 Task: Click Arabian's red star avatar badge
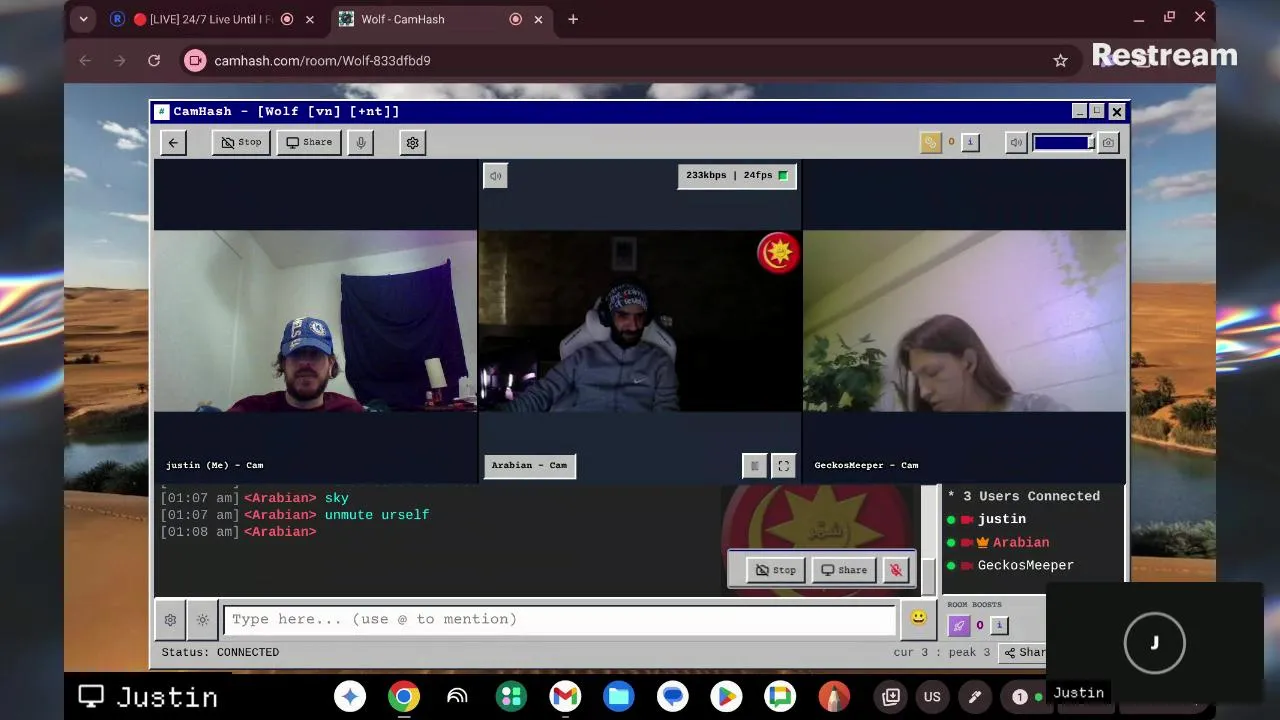(x=778, y=253)
